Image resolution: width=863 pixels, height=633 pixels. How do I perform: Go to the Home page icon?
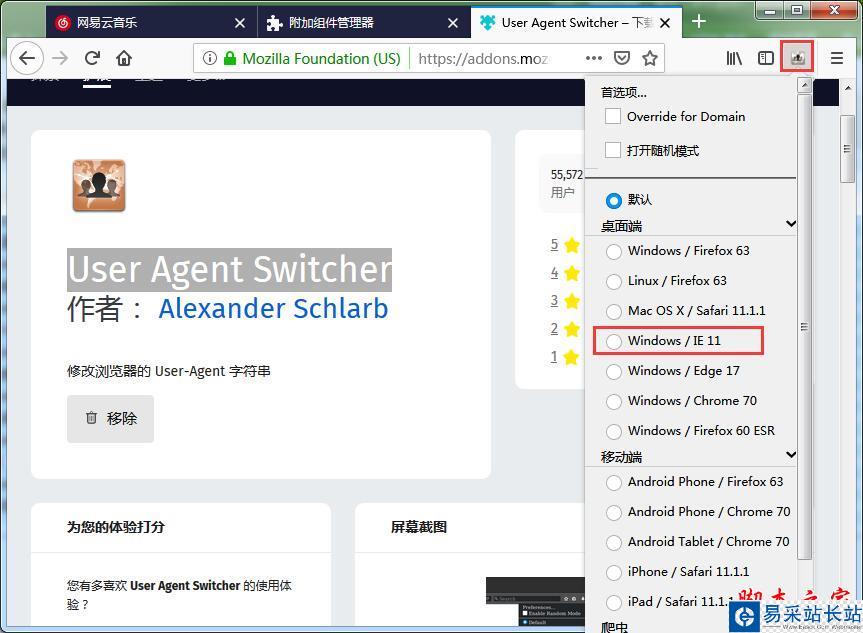[124, 58]
